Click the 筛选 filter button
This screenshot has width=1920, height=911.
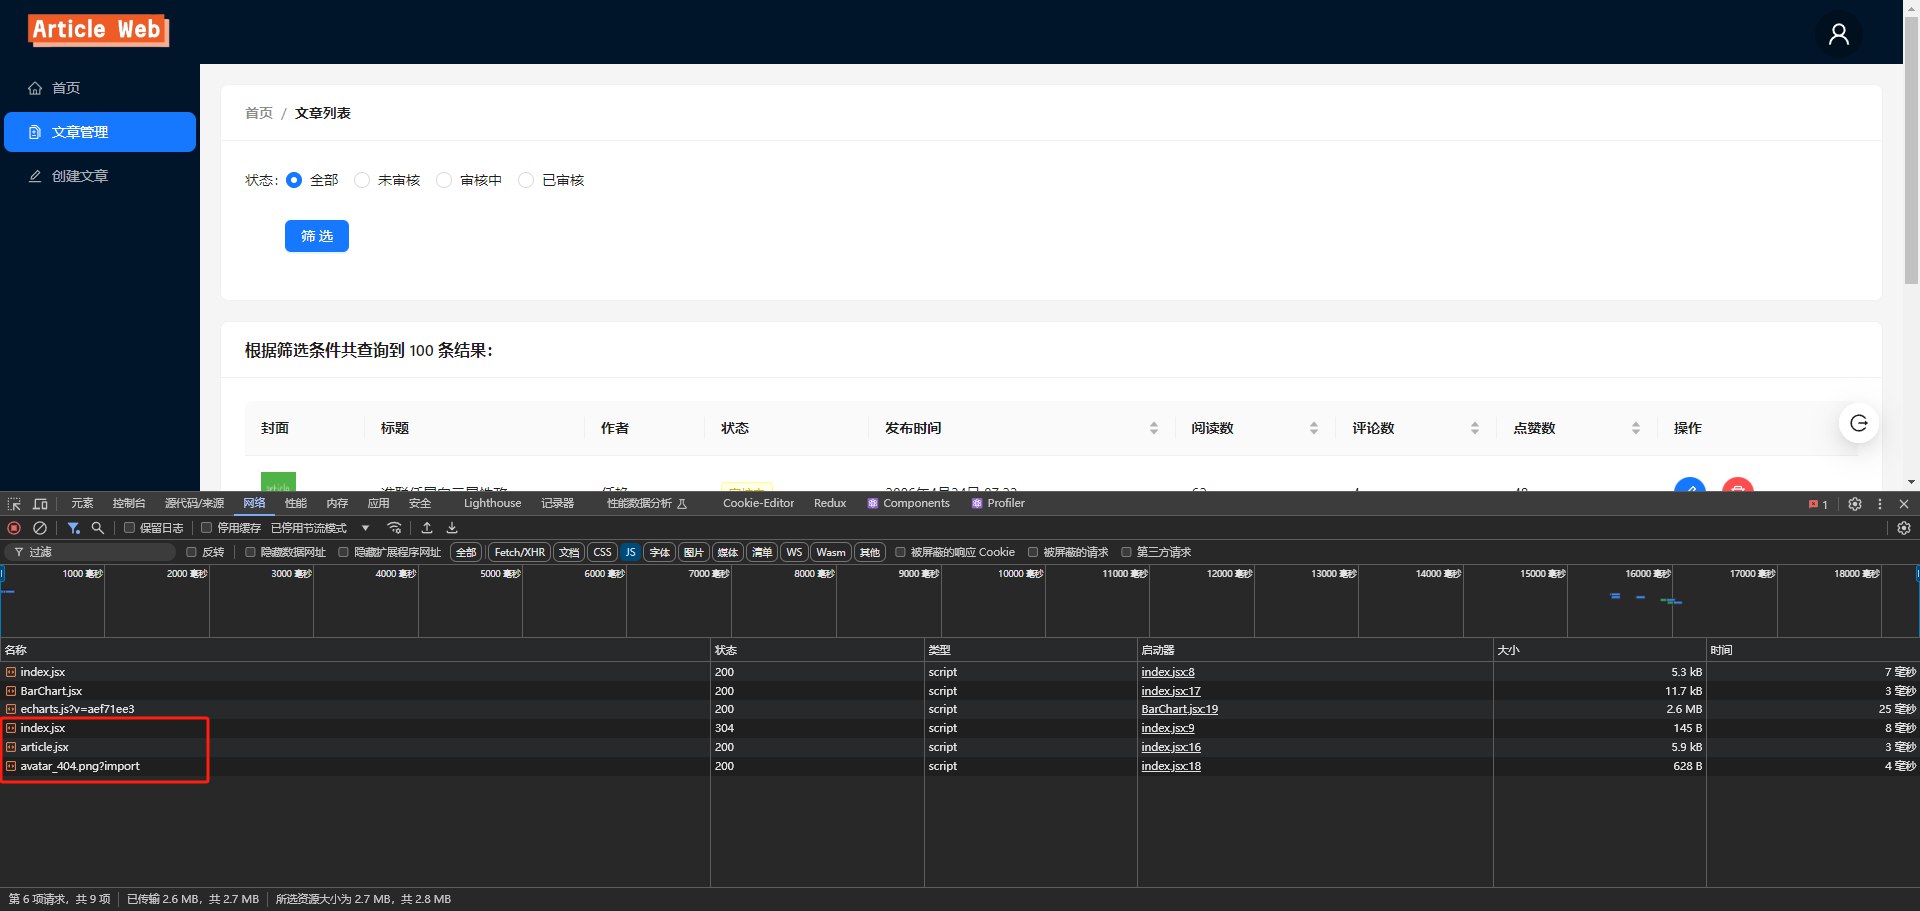pos(317,236)
